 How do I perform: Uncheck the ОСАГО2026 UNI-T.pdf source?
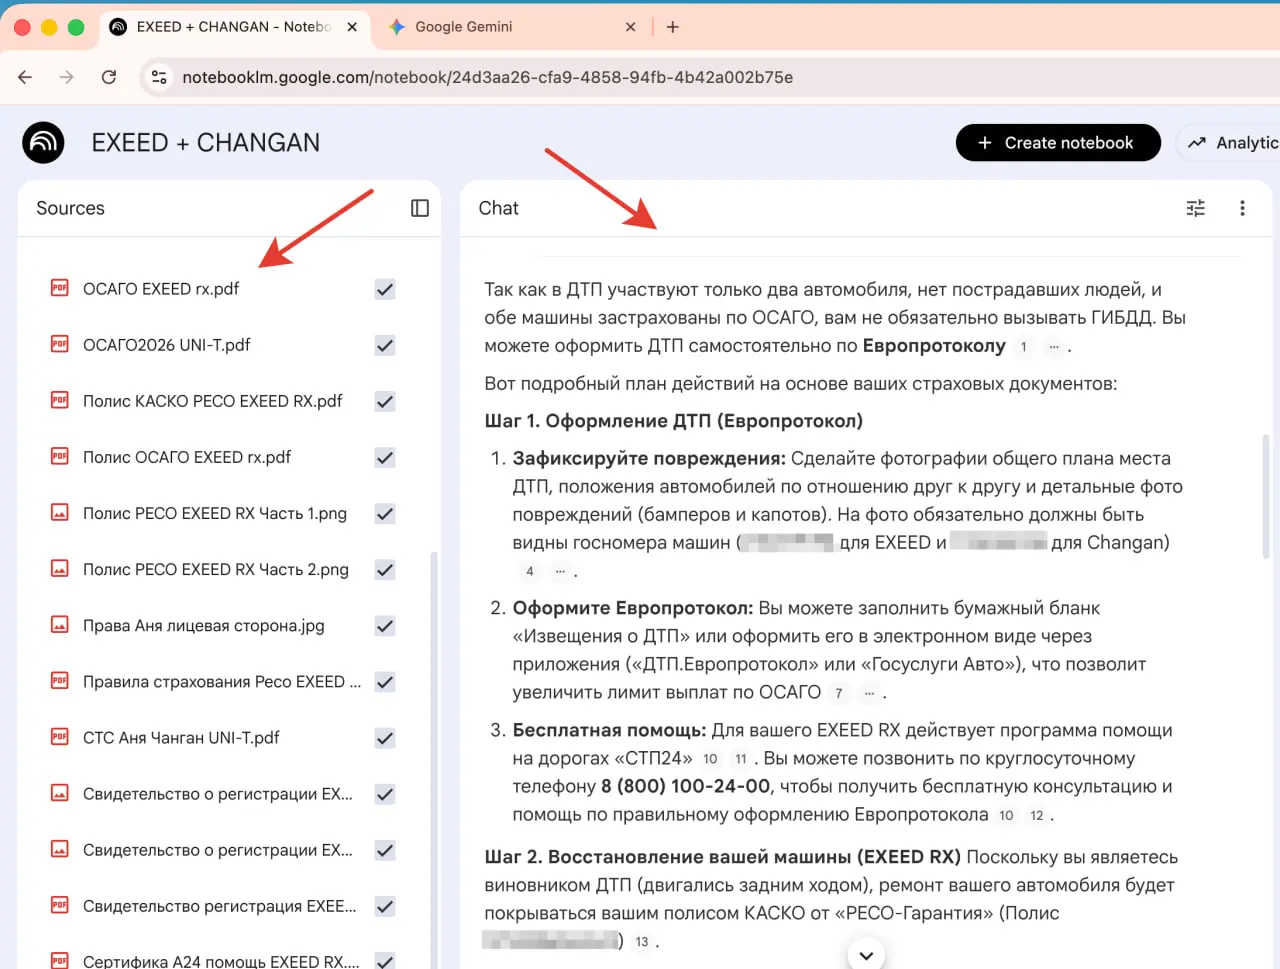[385, 345]
